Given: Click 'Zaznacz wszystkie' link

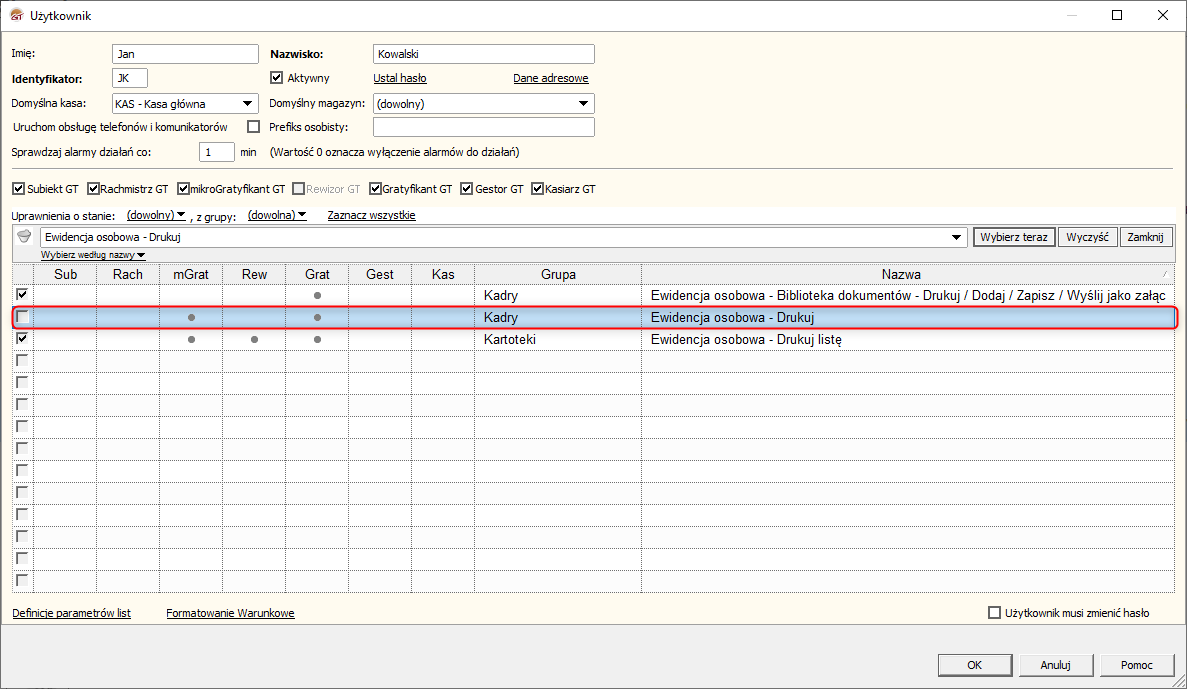Looking at the screenshot, I should coord(371,215).
